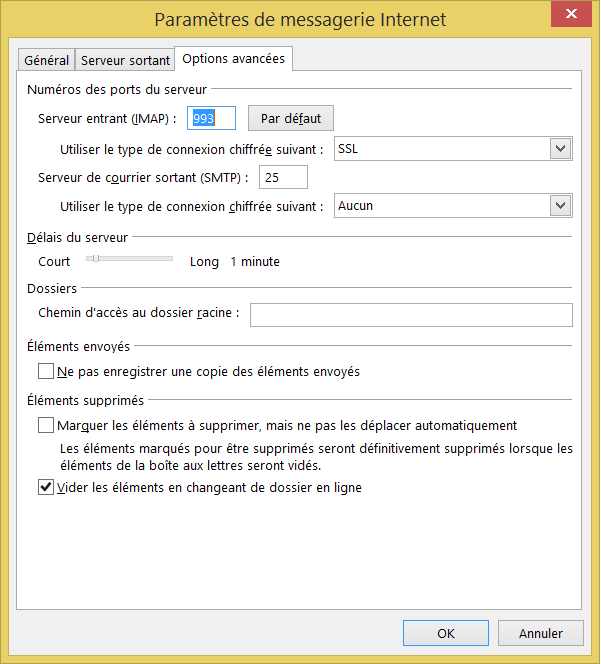
Task: Click the IMAP incoming server port field
Action: pyautogui.click(x=211, y=118)
